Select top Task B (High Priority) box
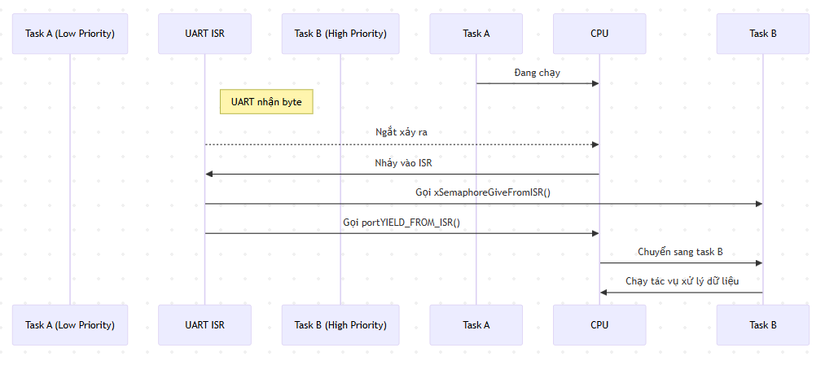This screenshot has width=825, height=371. [340, 34]
